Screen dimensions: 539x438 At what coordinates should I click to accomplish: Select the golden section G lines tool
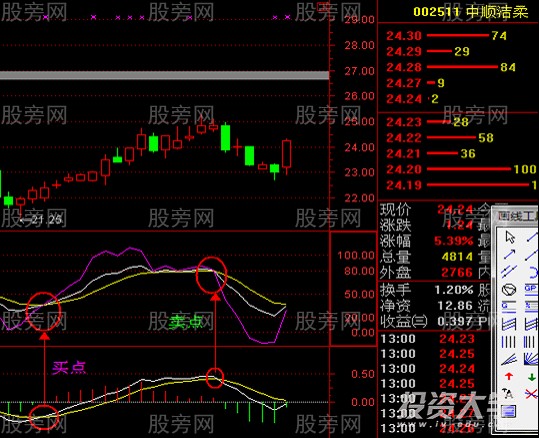click(x=509, y=307)
